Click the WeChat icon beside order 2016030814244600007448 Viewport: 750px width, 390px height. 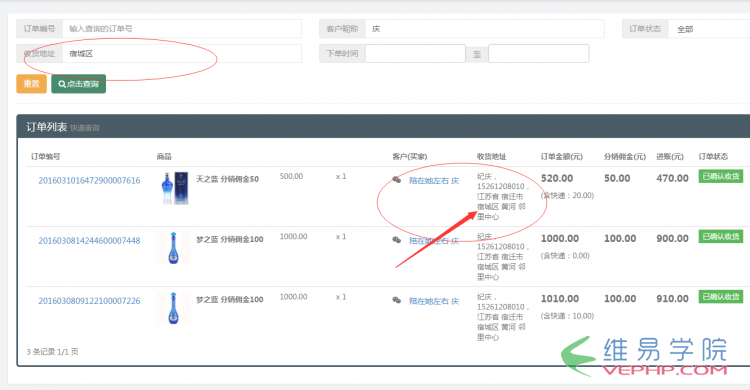397,240
